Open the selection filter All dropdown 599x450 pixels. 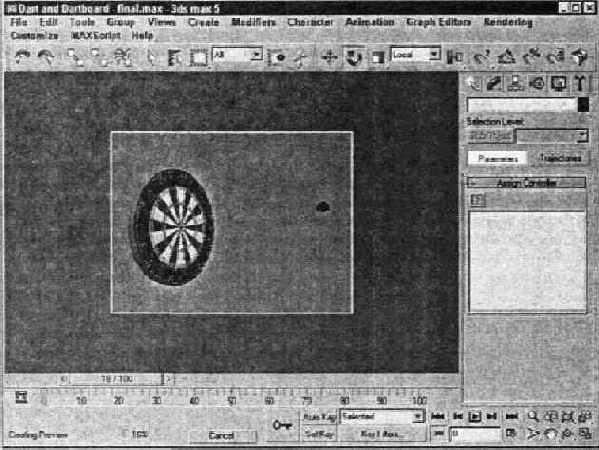tap(237, 55)
